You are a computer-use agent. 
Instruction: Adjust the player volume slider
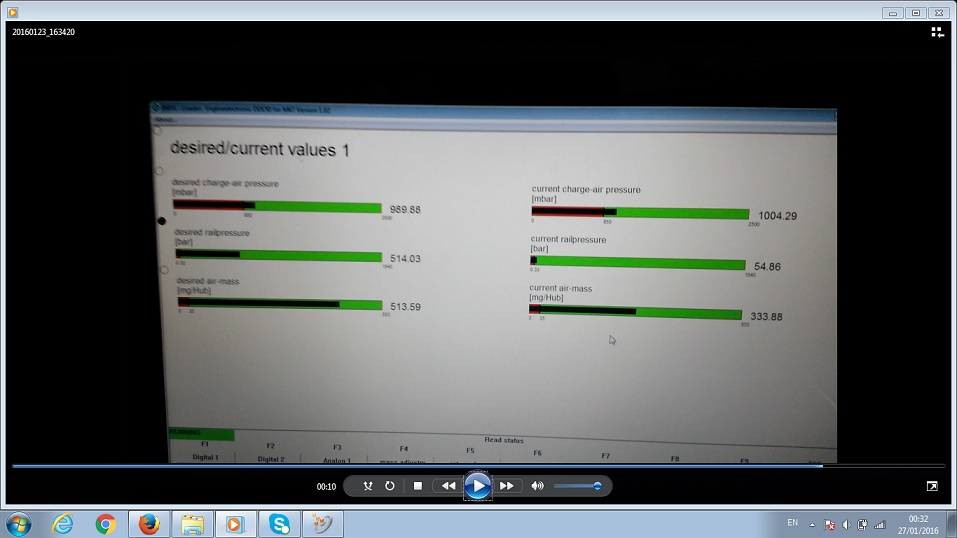[576, 486]
